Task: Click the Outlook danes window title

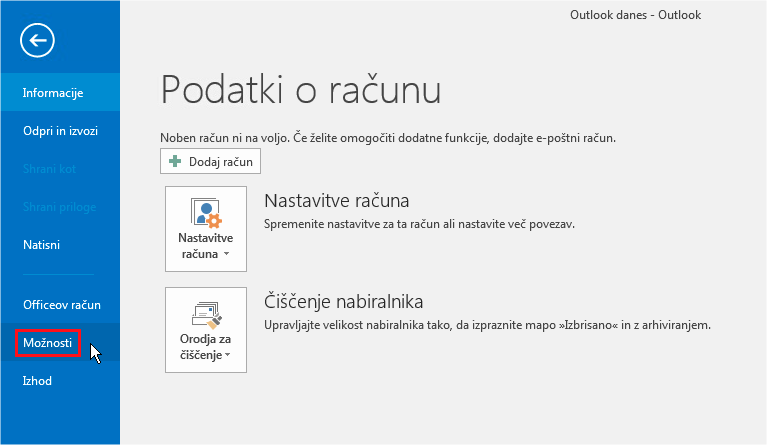Action: click(635, 15)
